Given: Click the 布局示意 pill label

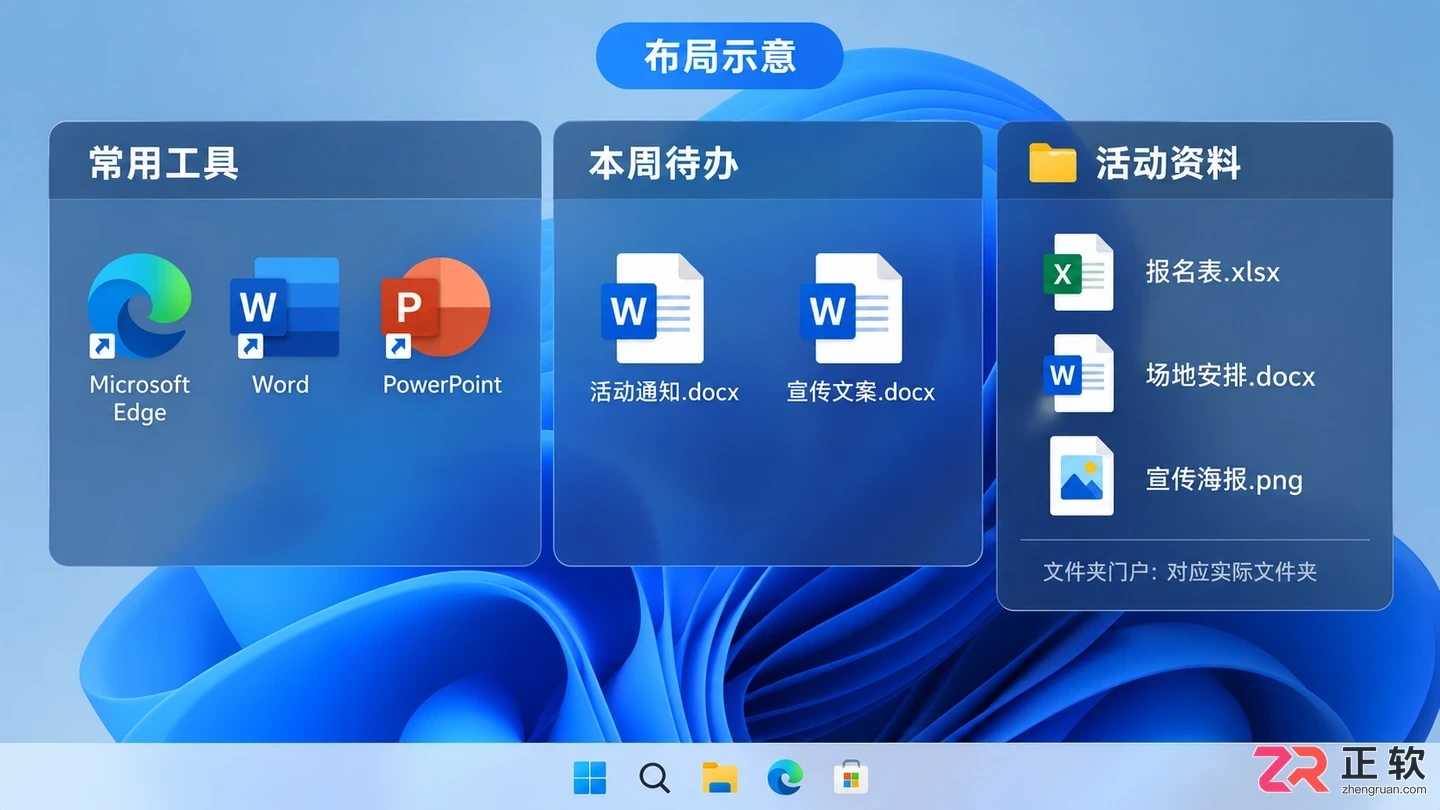Looking at the screenshot, I should (x=720, y=56).
